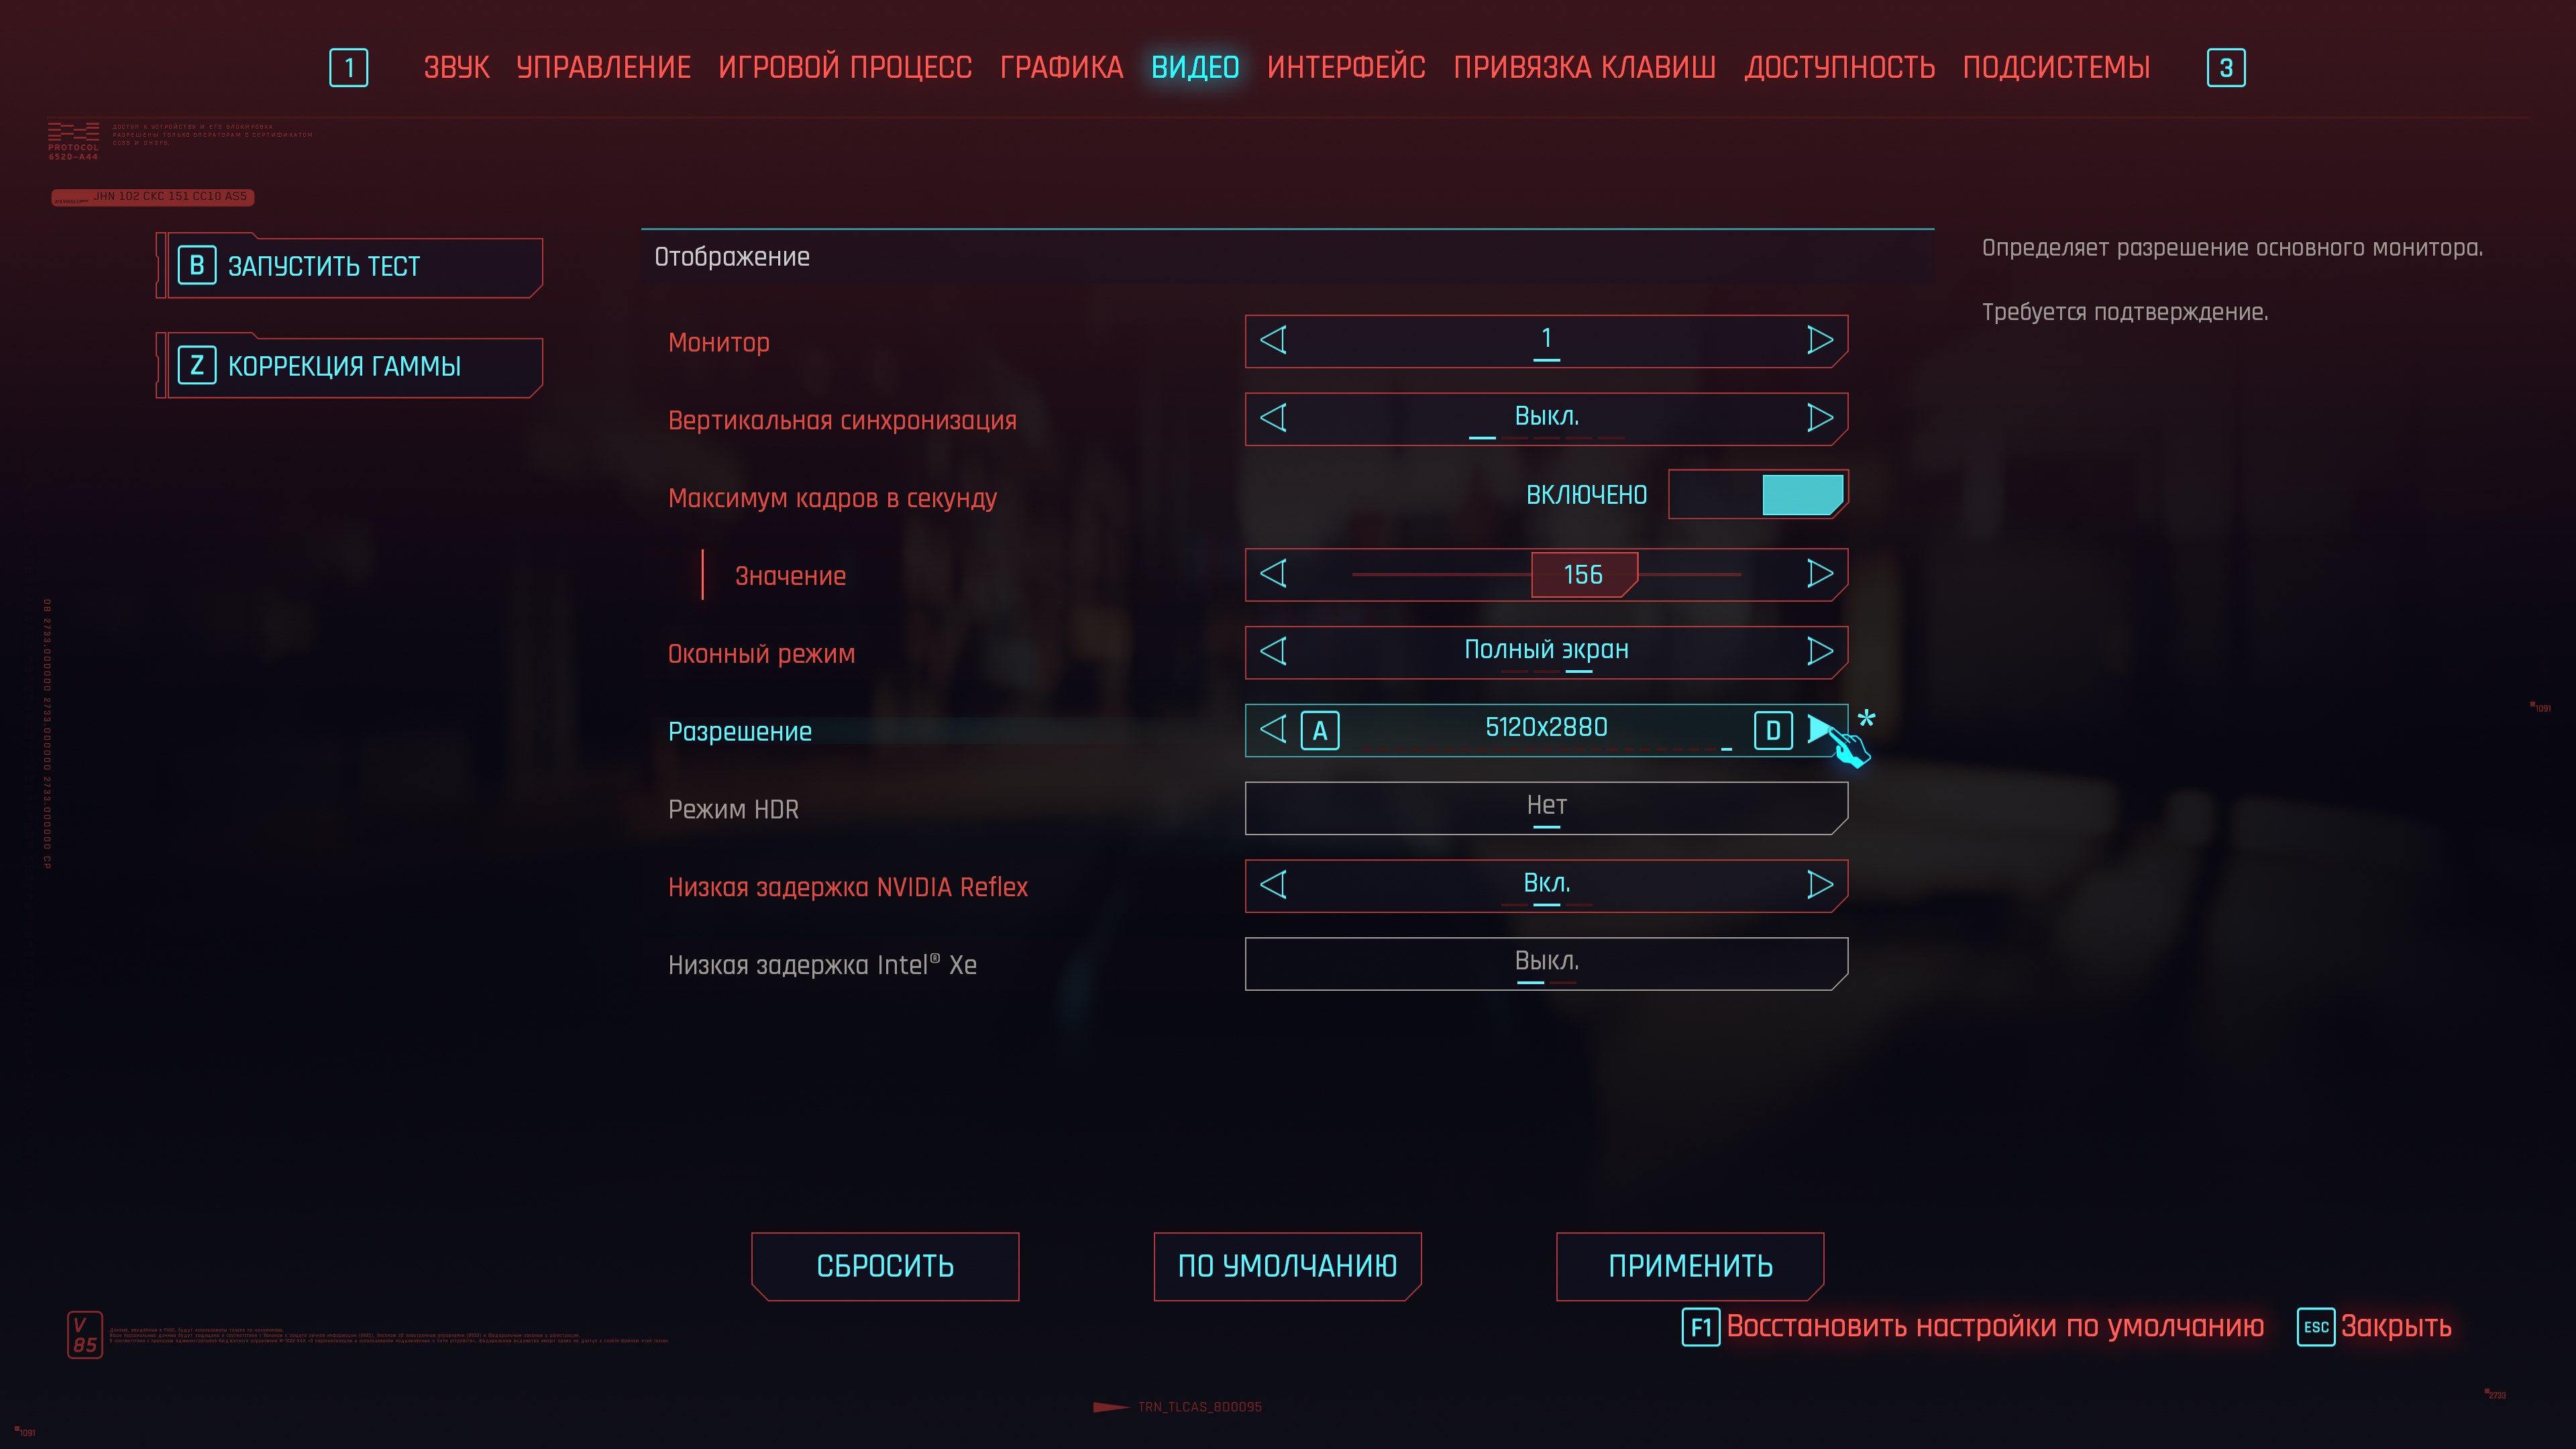Select the Видео tab
The image size is (2576, 1449).
1195,68
